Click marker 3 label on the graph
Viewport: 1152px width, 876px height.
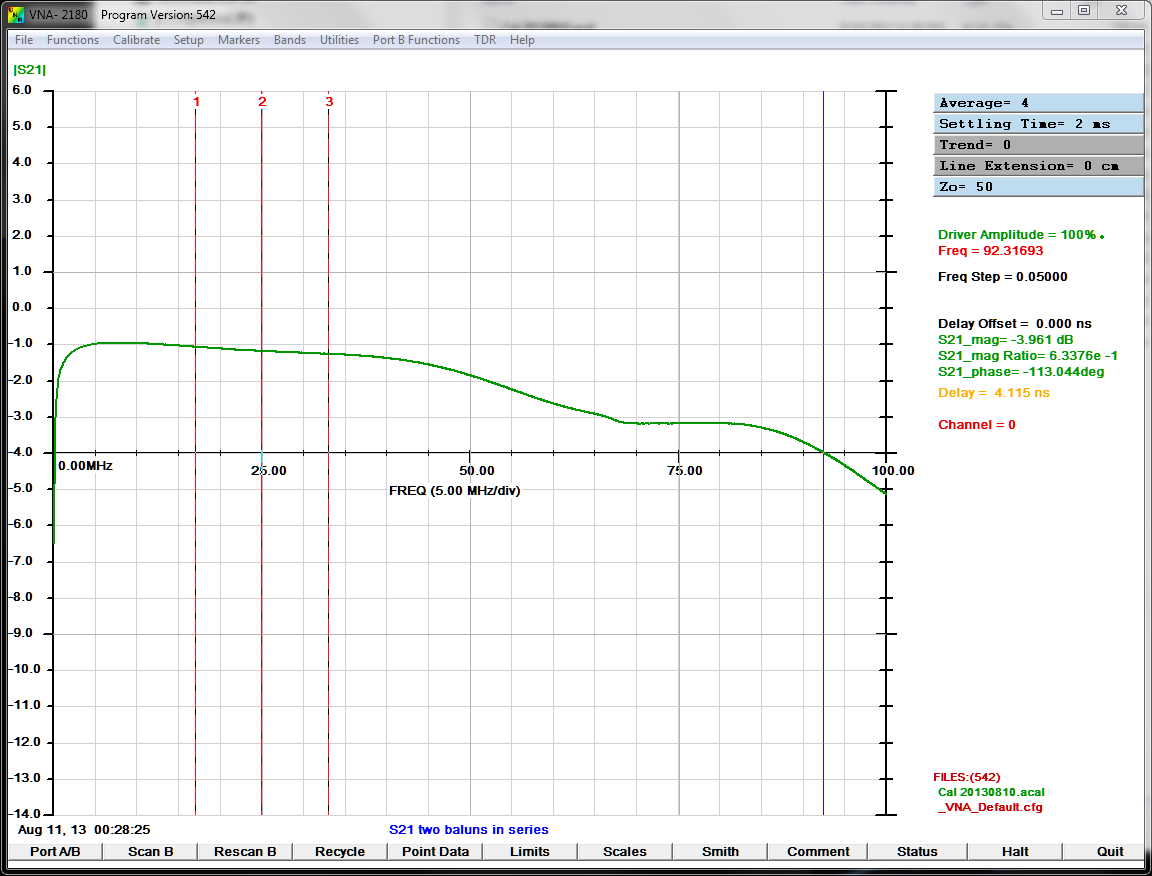[x=329, y=102]
